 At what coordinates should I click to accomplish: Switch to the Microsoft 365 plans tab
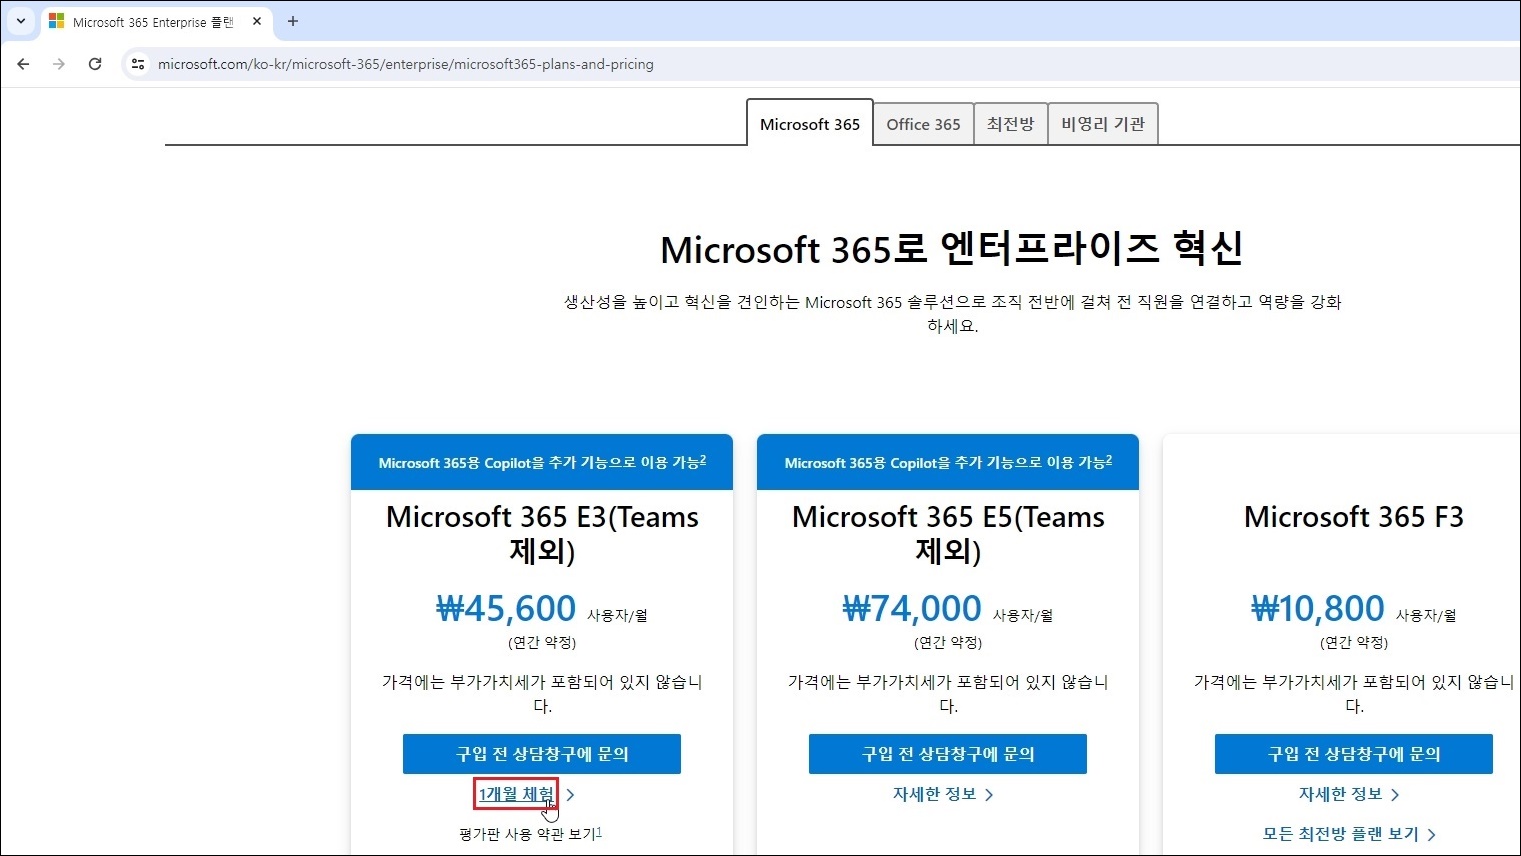coord(810,124)
